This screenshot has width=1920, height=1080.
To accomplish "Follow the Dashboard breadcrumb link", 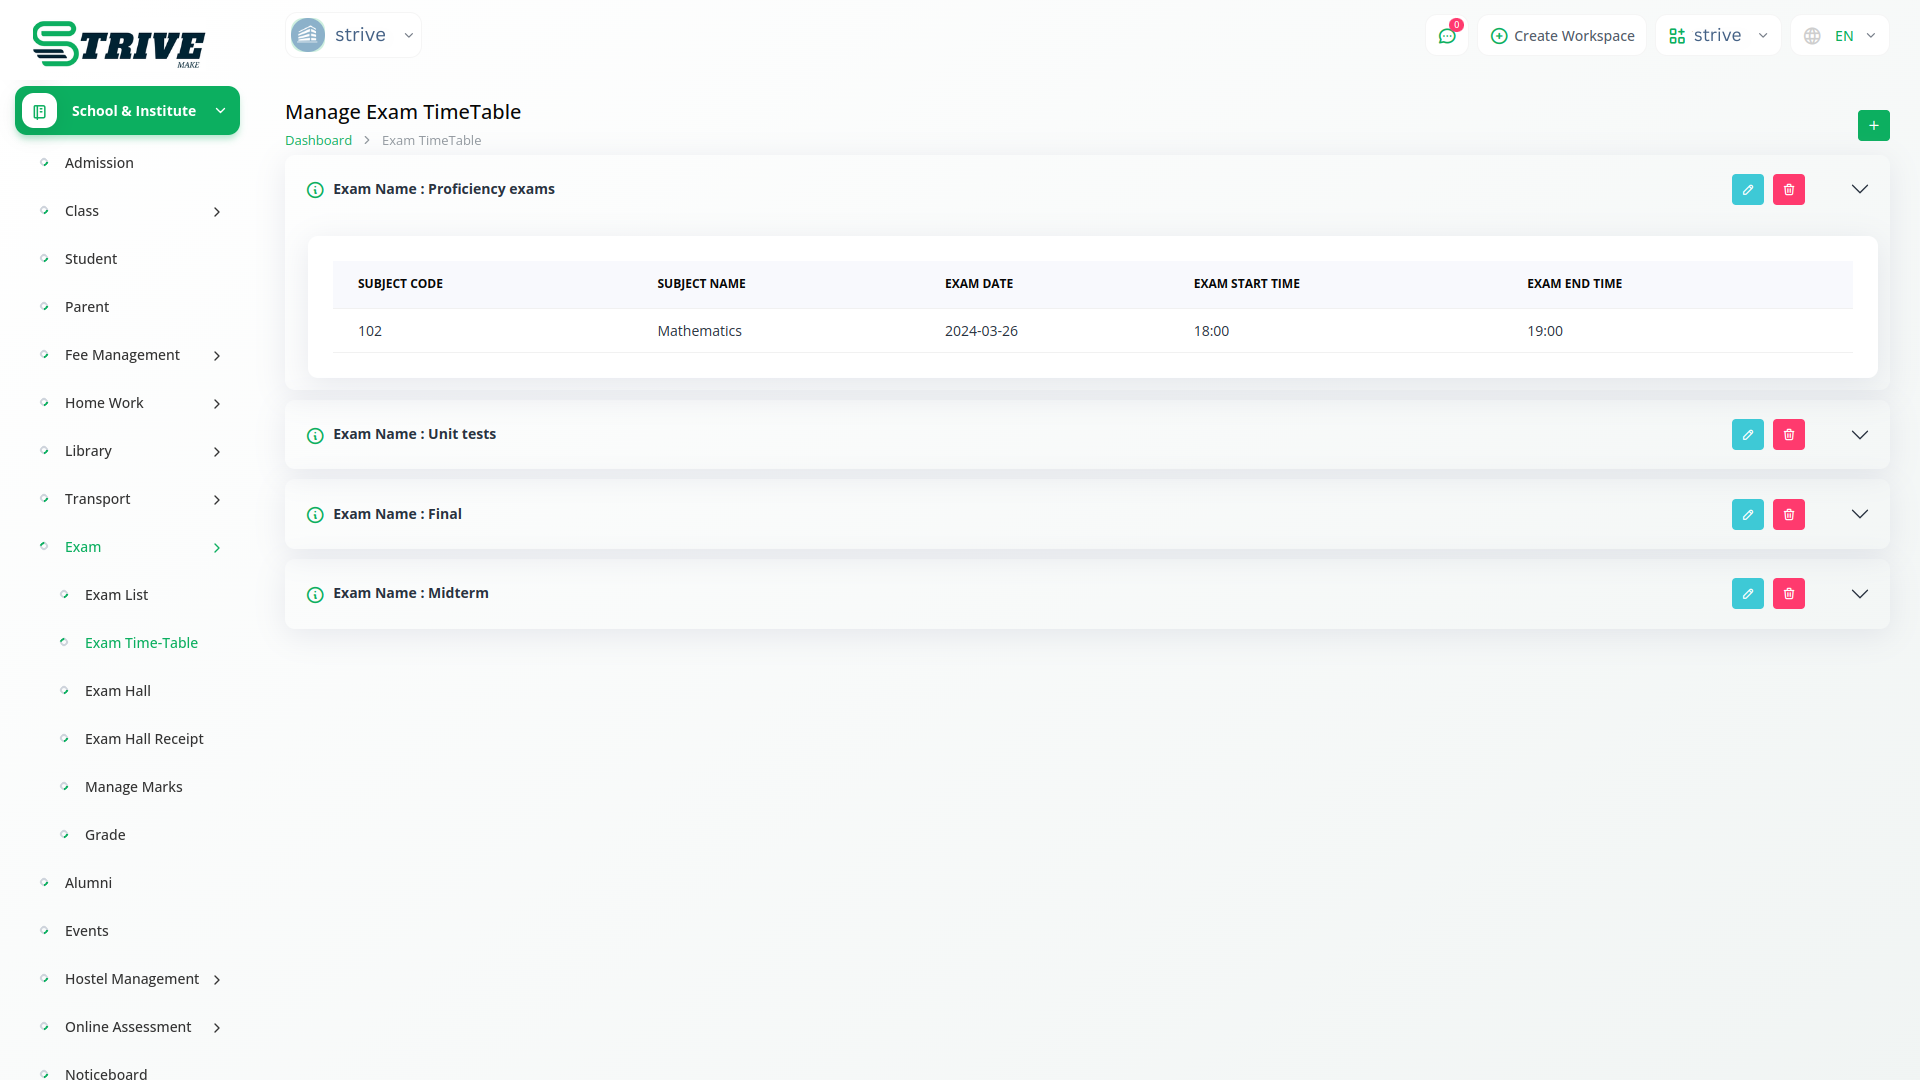I will tap(318, 140).
